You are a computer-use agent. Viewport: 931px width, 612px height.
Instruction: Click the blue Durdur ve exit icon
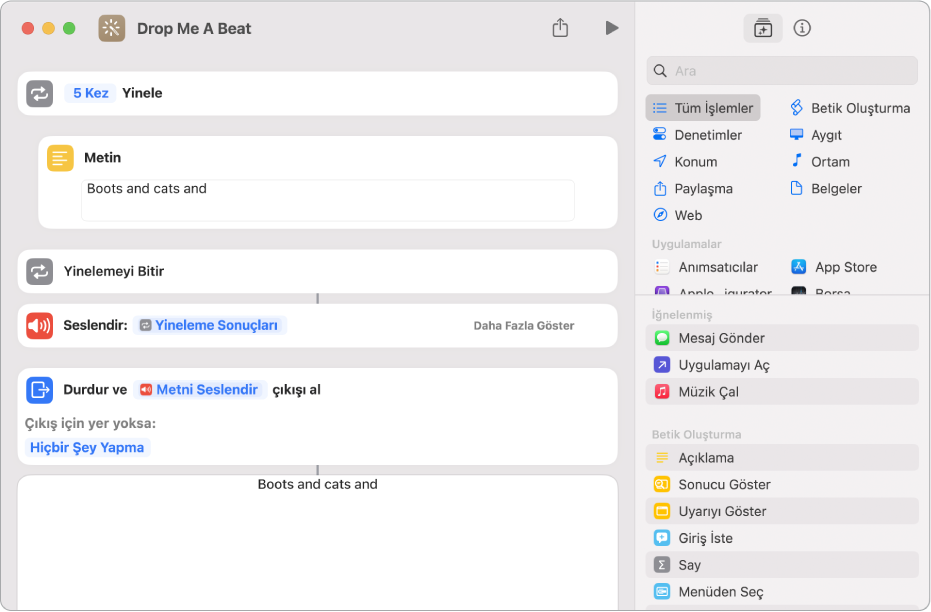(40, 390)
